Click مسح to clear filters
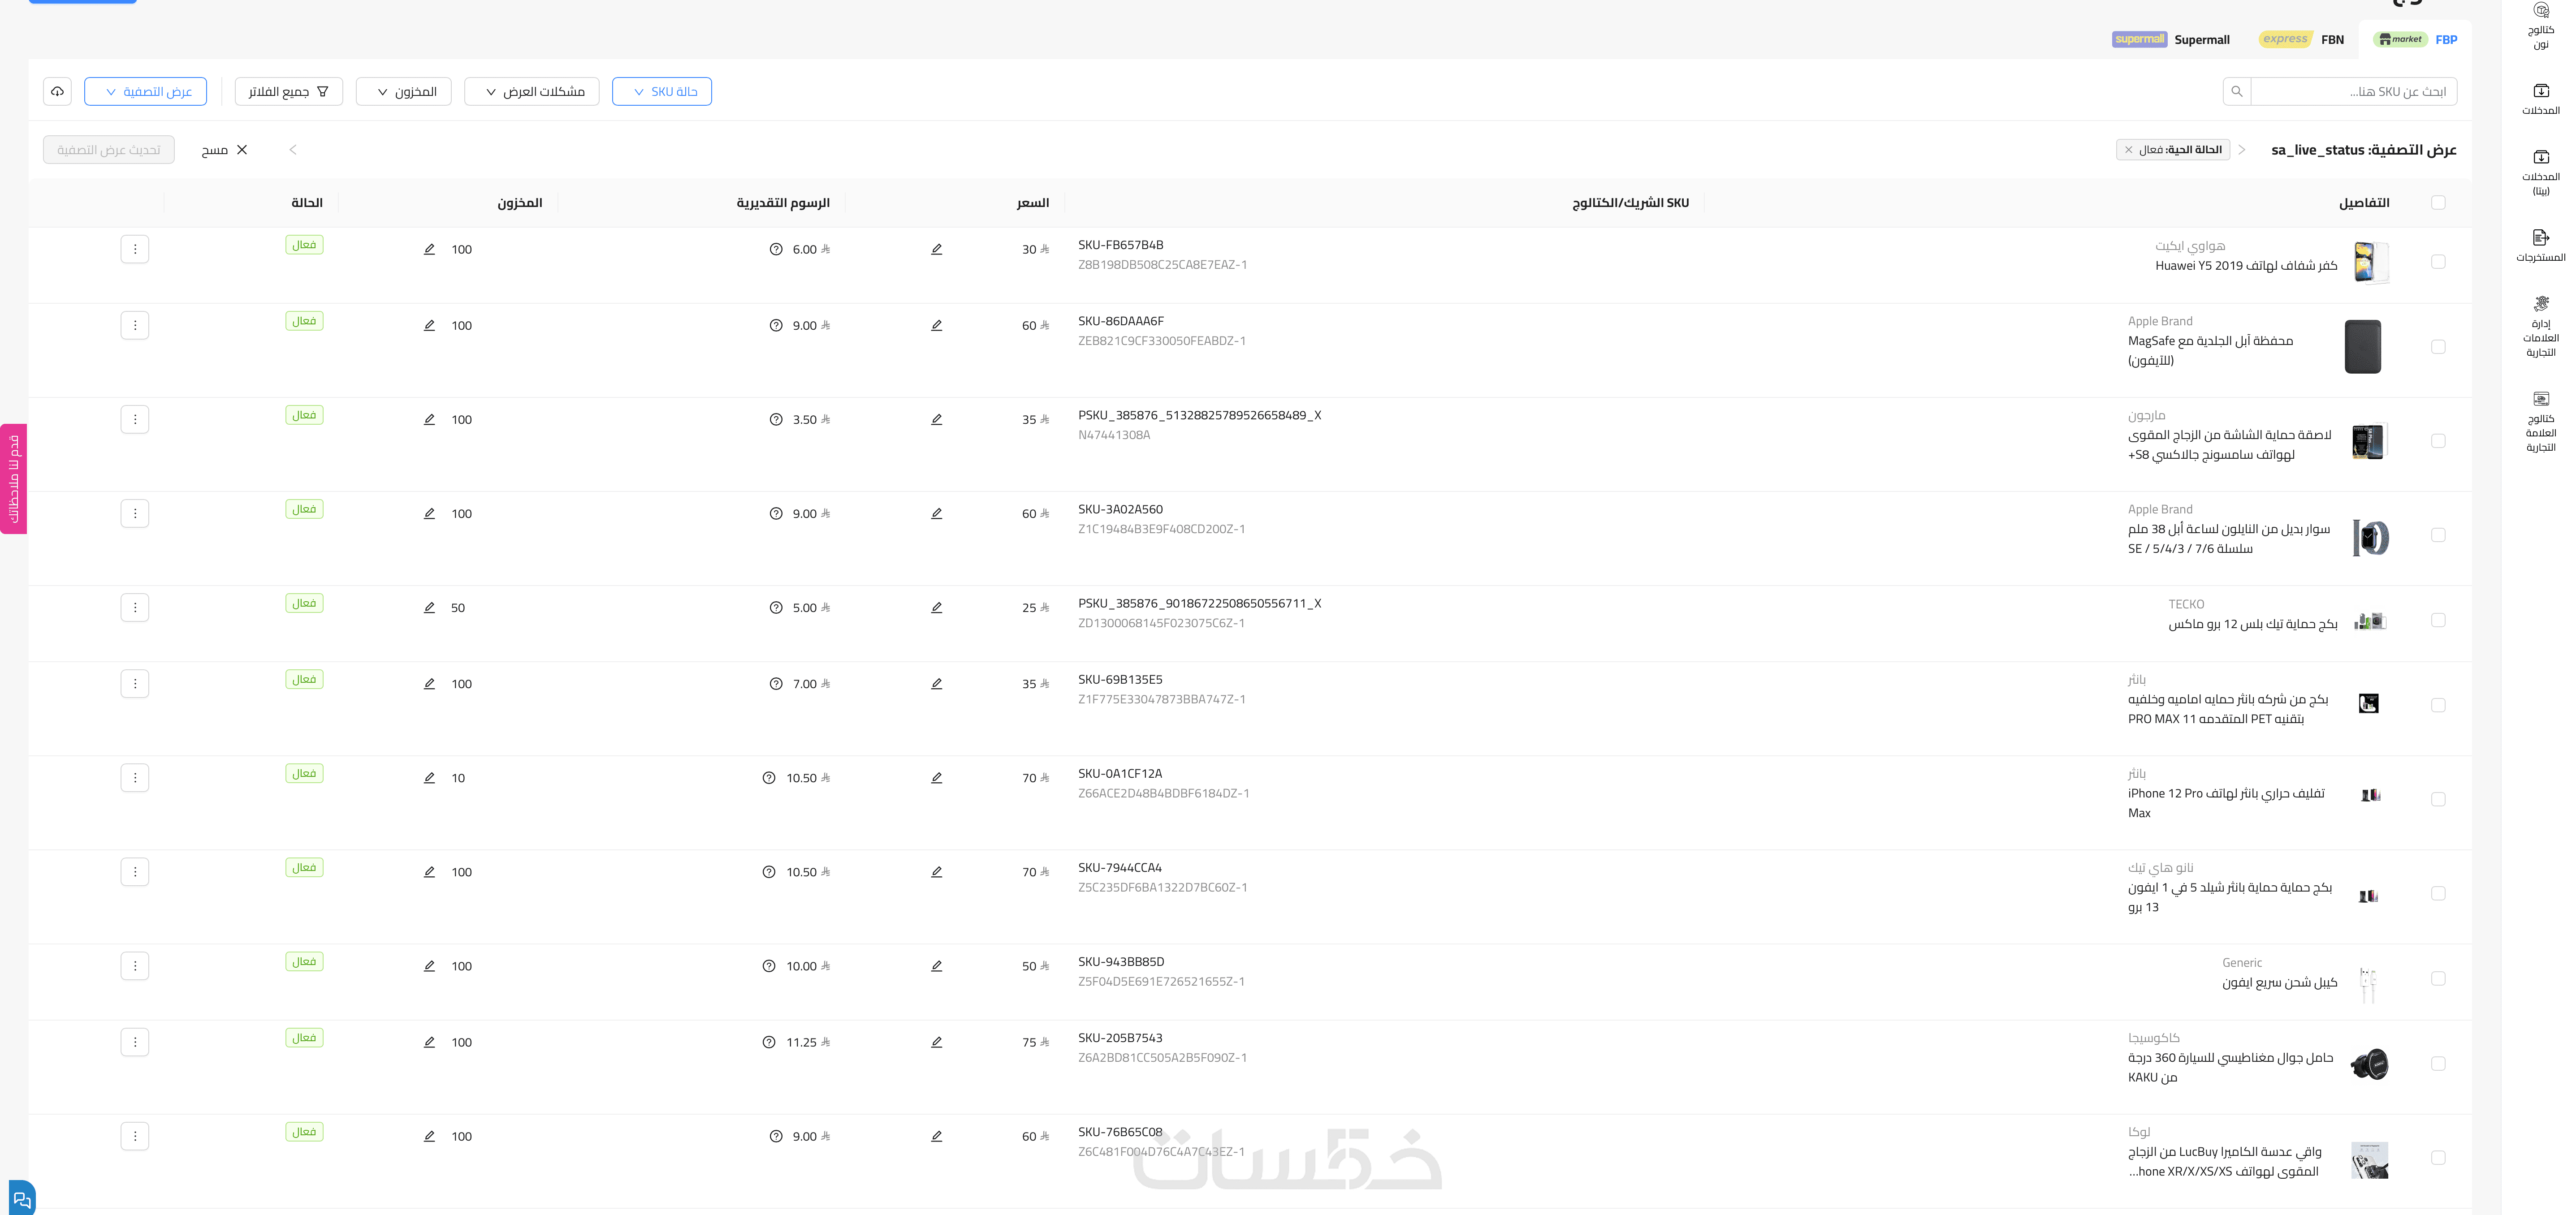 [x=225, y=150]
